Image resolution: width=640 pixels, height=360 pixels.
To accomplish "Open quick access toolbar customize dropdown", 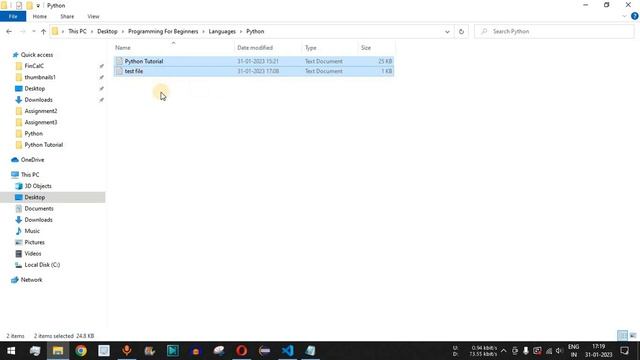I will [38, 5].
